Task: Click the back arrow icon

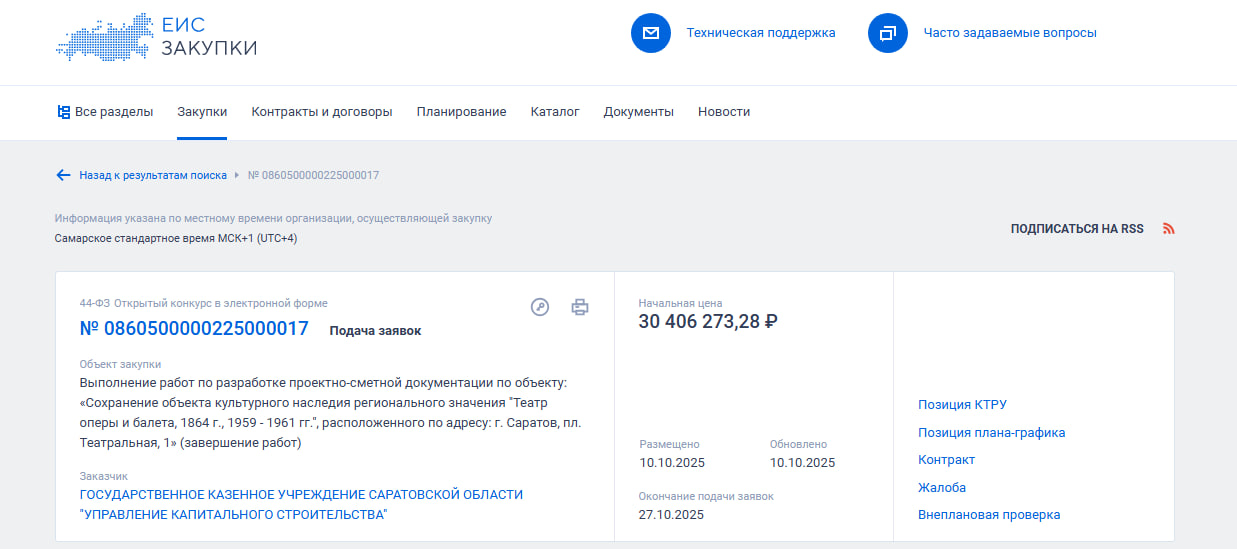Action: point(63,175)
